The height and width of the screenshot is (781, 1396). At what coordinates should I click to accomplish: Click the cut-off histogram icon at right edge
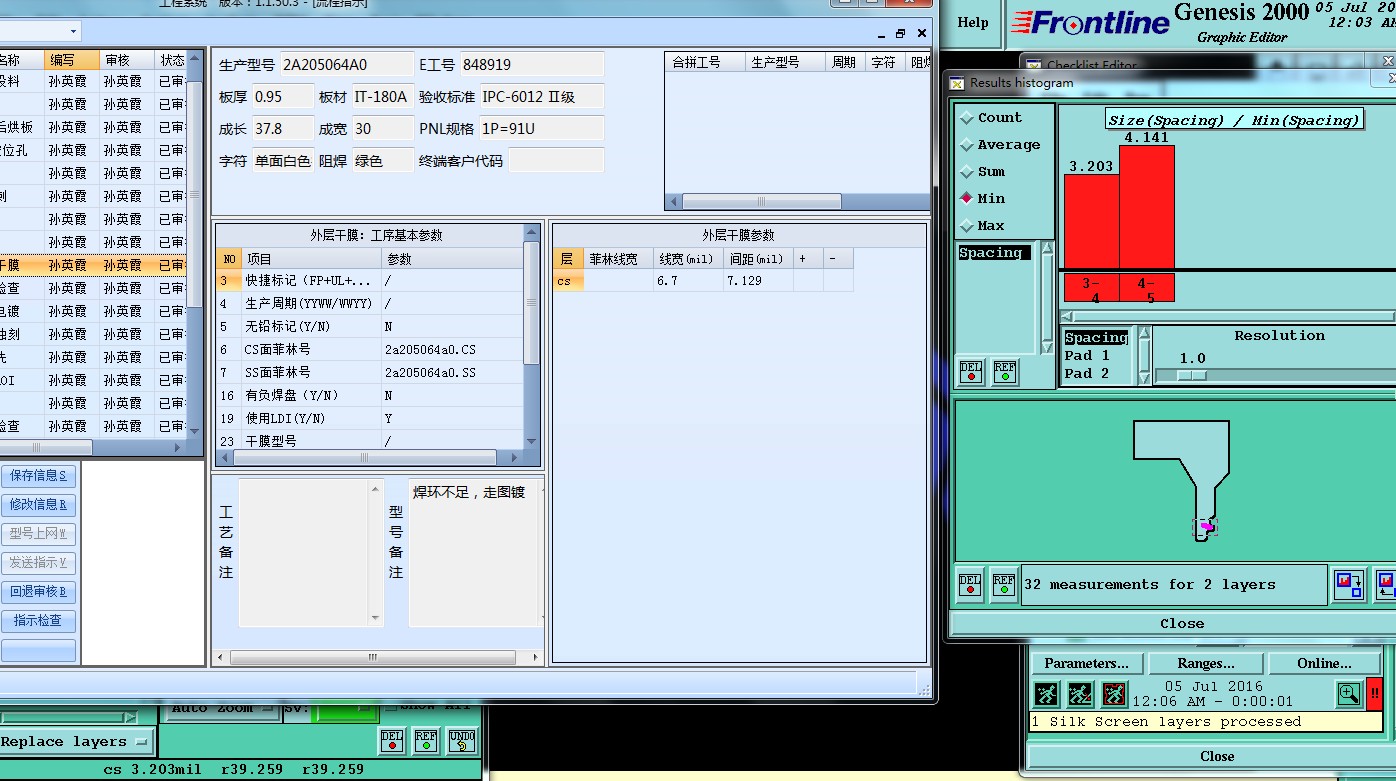[x=1387, y=585]
